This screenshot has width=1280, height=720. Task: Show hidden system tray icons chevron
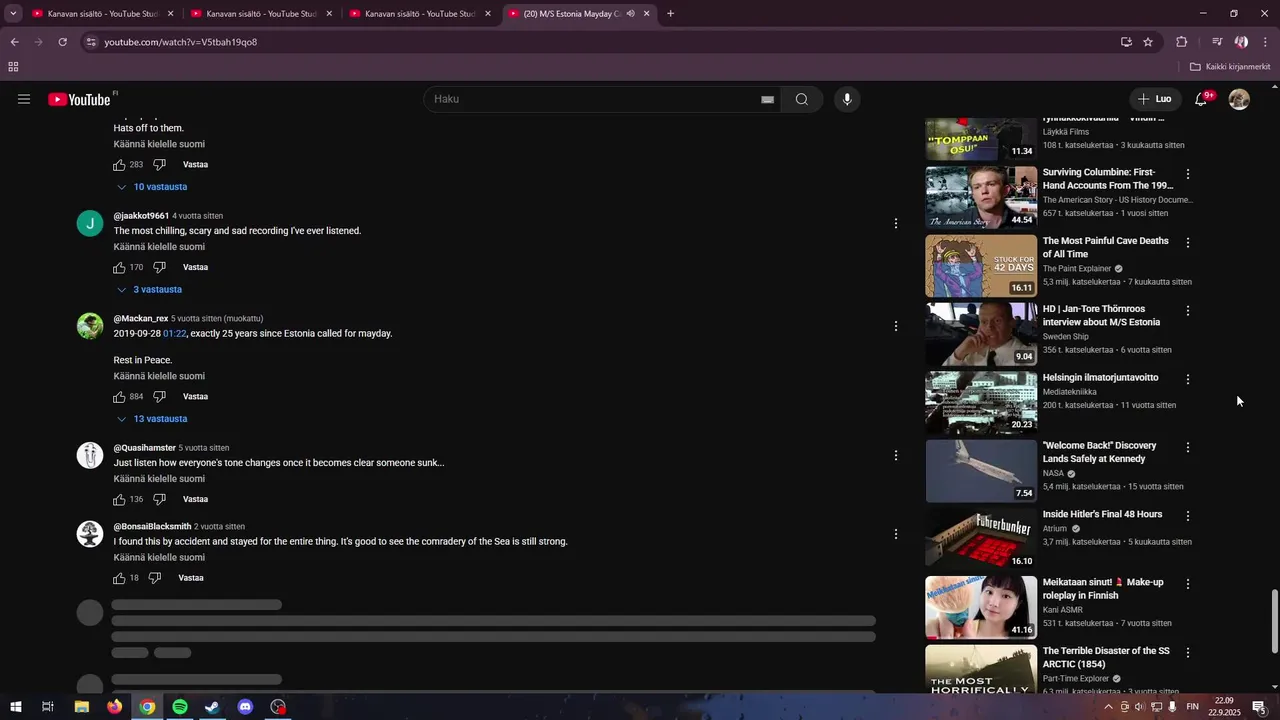click(x=1108, y=707)
